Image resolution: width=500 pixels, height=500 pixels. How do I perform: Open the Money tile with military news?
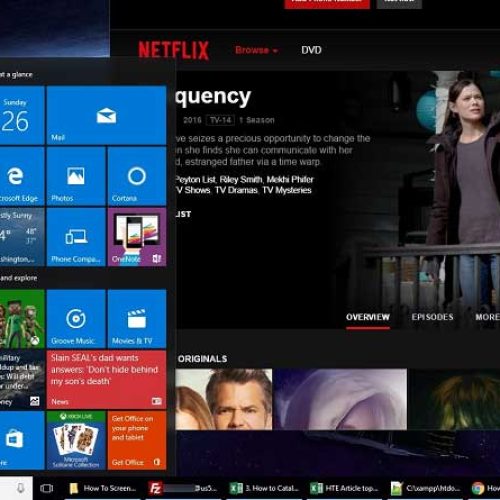point(22,379)
